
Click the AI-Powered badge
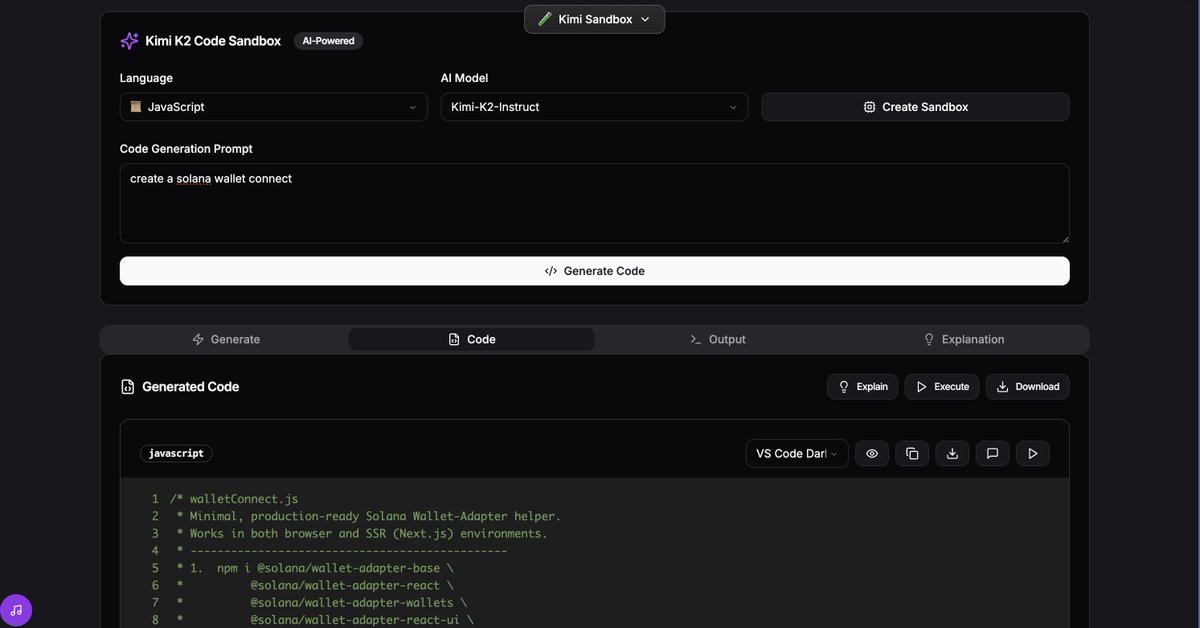click(x=328, y=41)
